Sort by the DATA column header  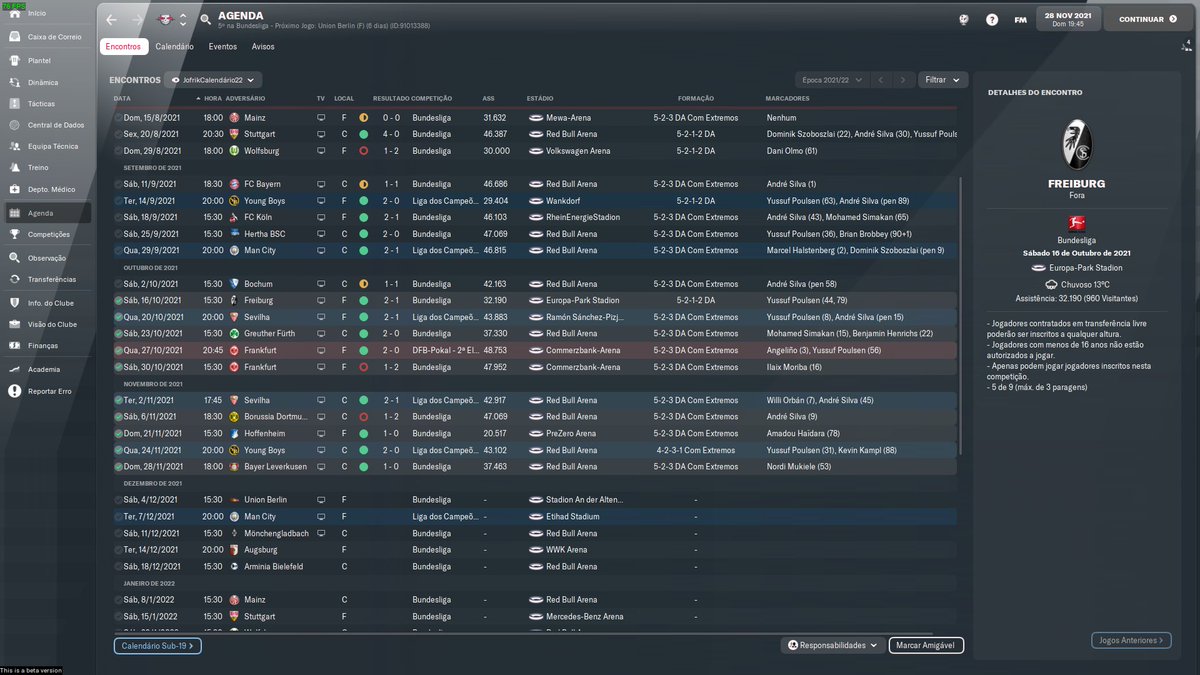tap(122, 98)
